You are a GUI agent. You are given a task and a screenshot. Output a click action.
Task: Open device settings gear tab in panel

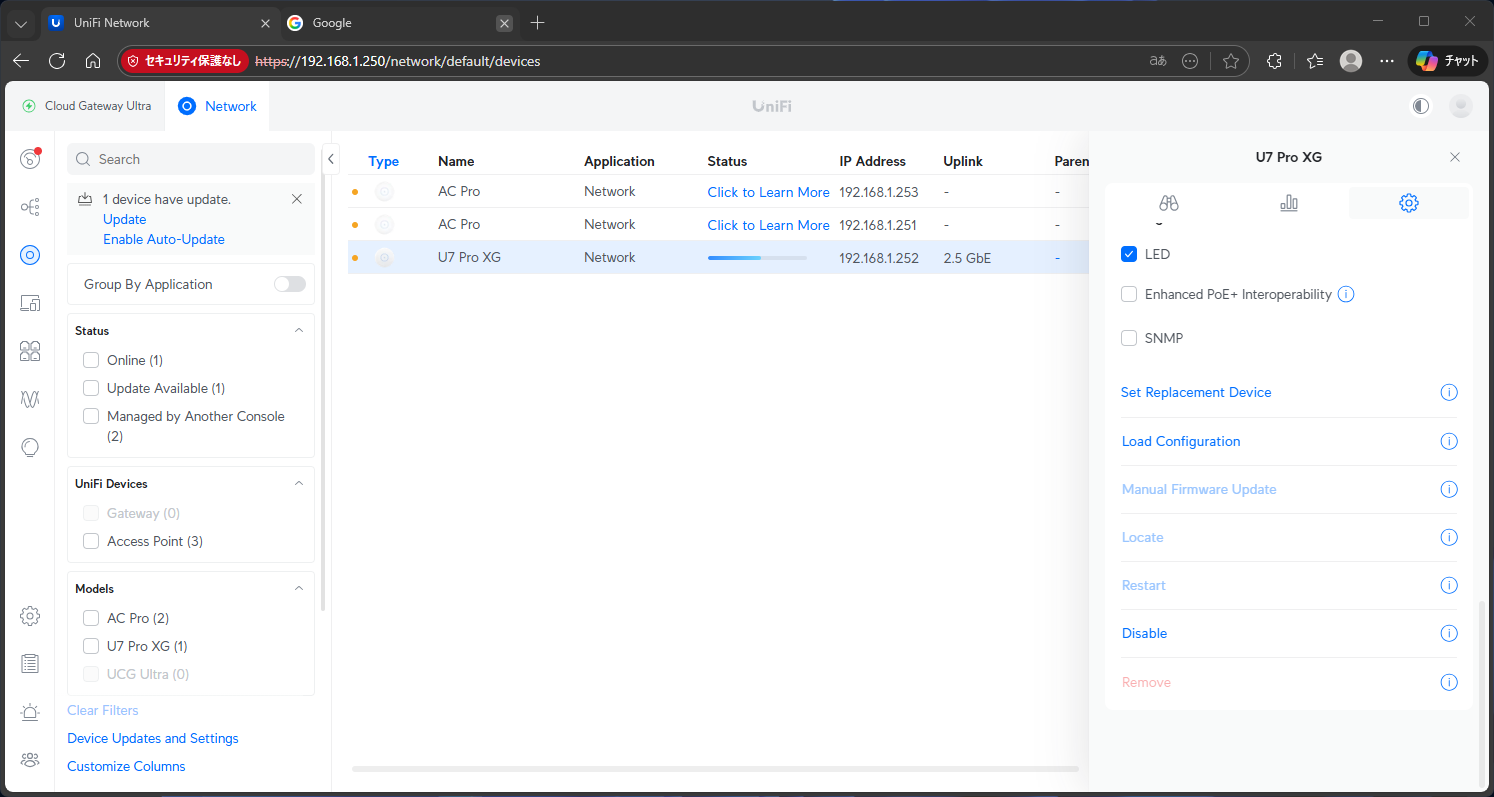pos(1408,203)
